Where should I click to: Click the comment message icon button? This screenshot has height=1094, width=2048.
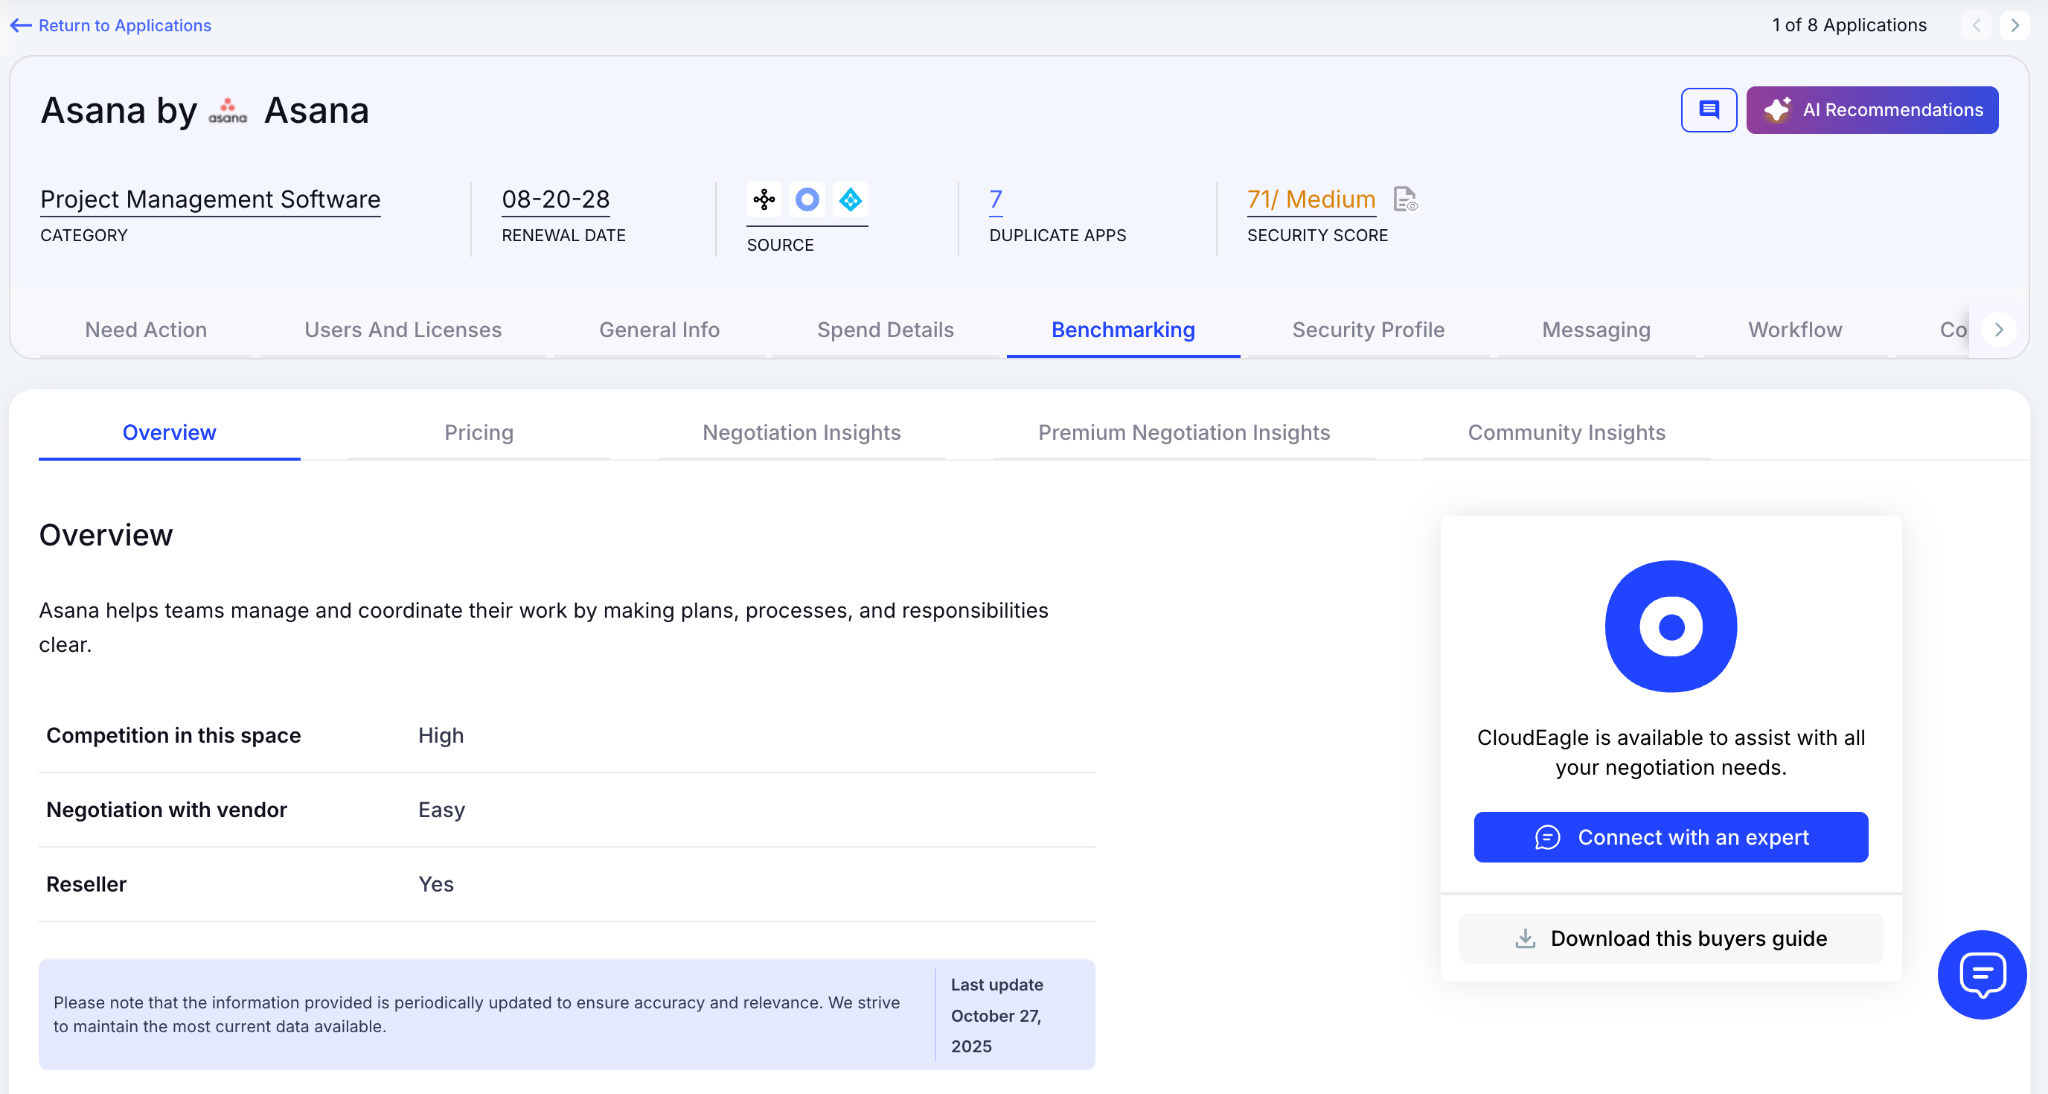1708,110
